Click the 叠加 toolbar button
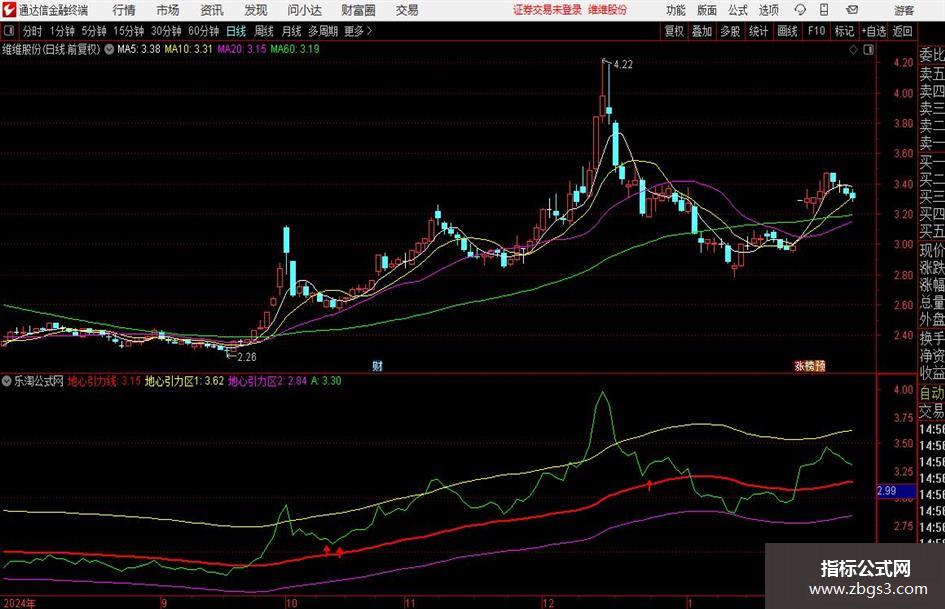The height and width of the screenshot is (609, 945). point(702,31)
